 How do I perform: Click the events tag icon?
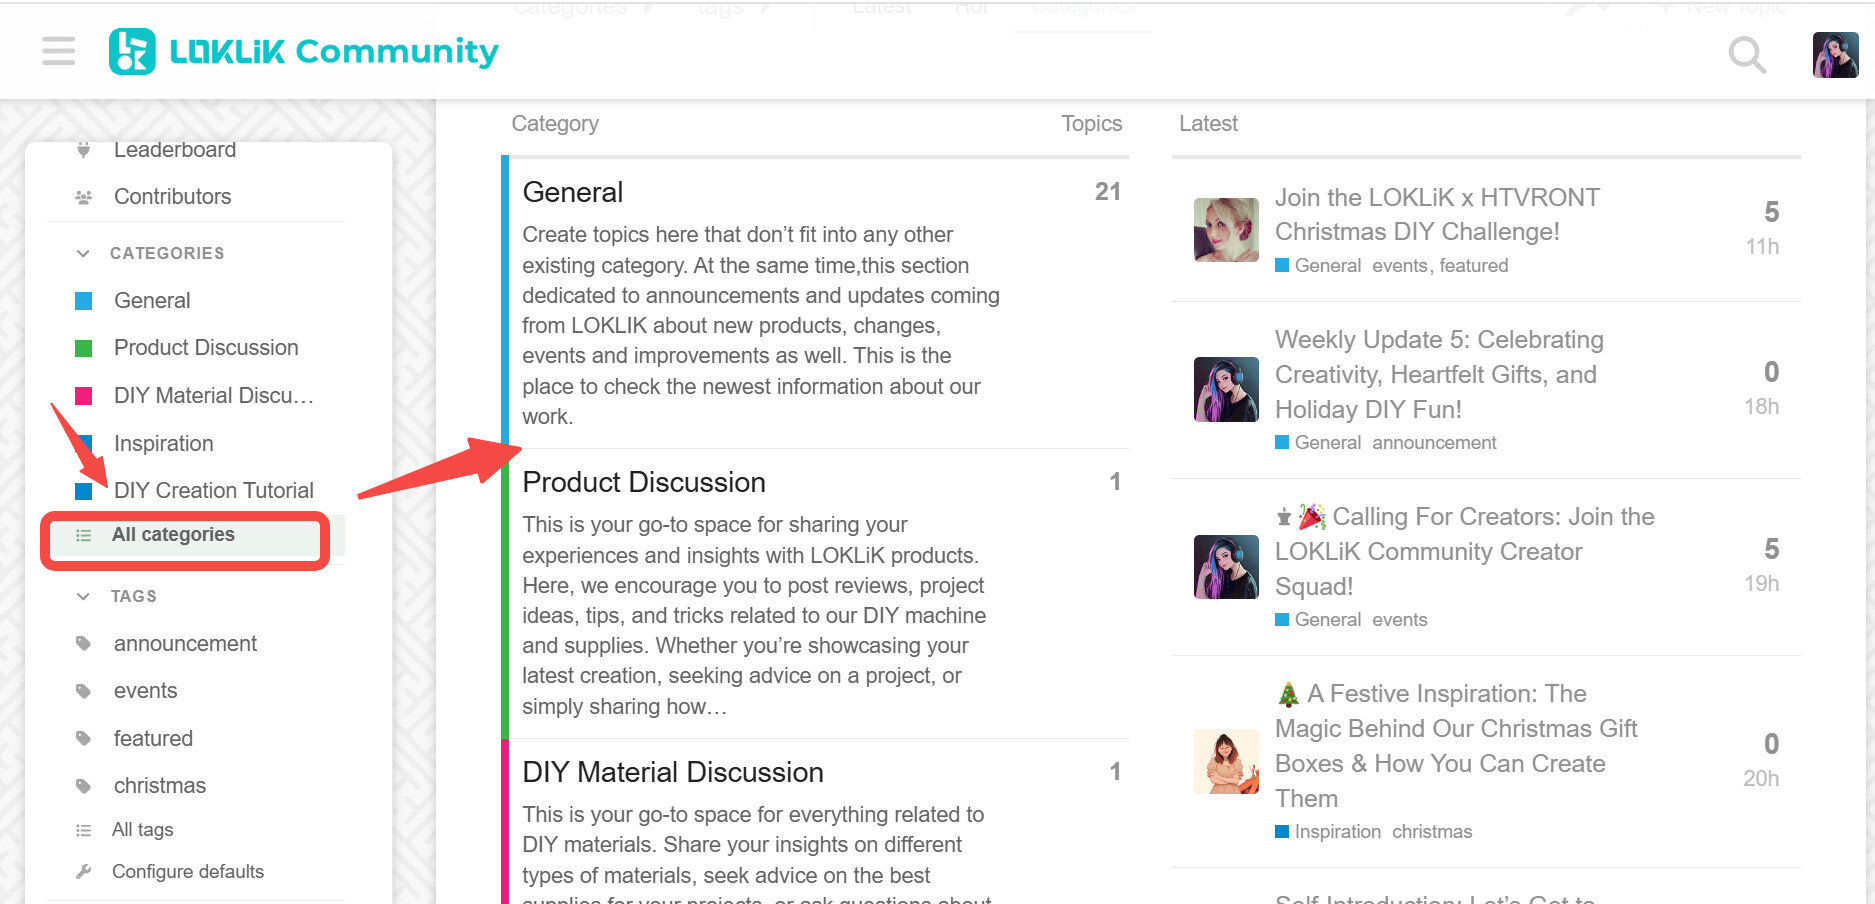pos(84,691)
